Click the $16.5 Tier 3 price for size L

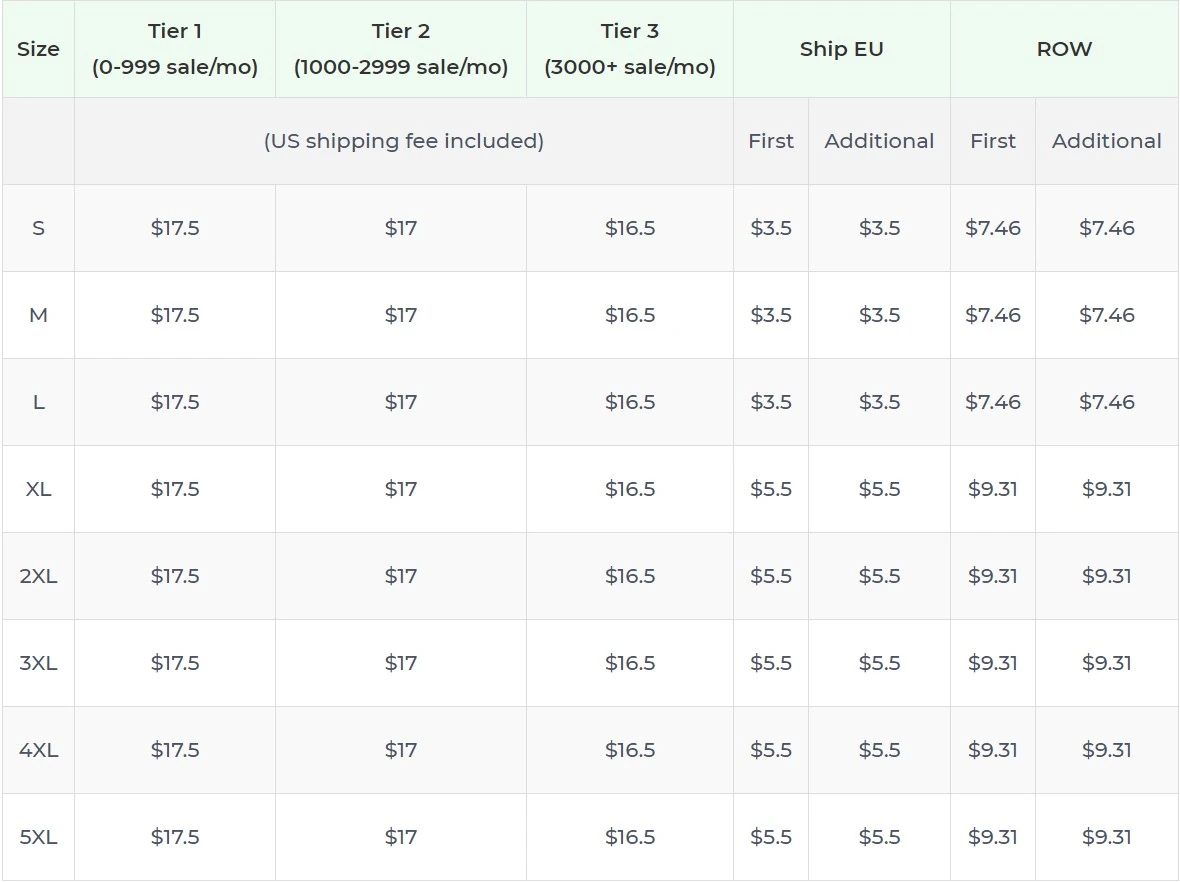click(629, 402)
